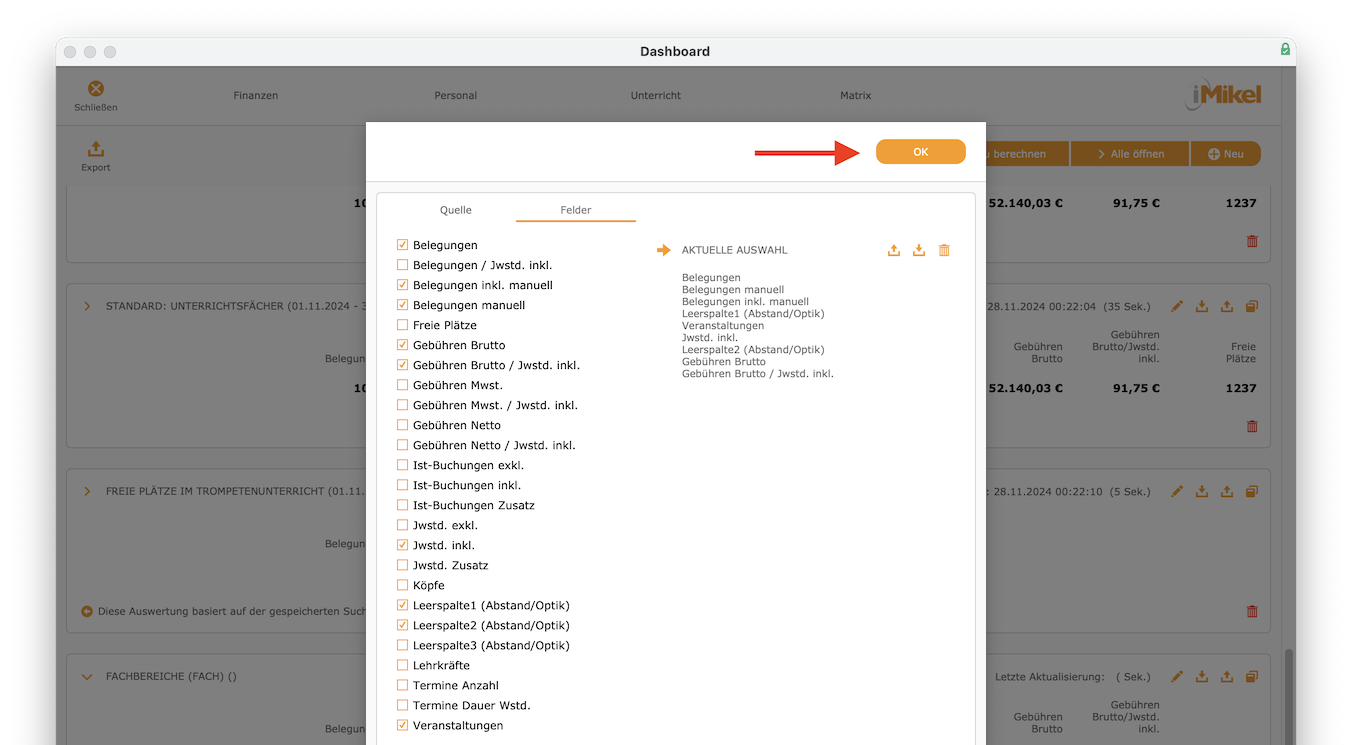
Task: Uncheck Belegungen inkl. manuell checkbox
Action: [402, 285]
